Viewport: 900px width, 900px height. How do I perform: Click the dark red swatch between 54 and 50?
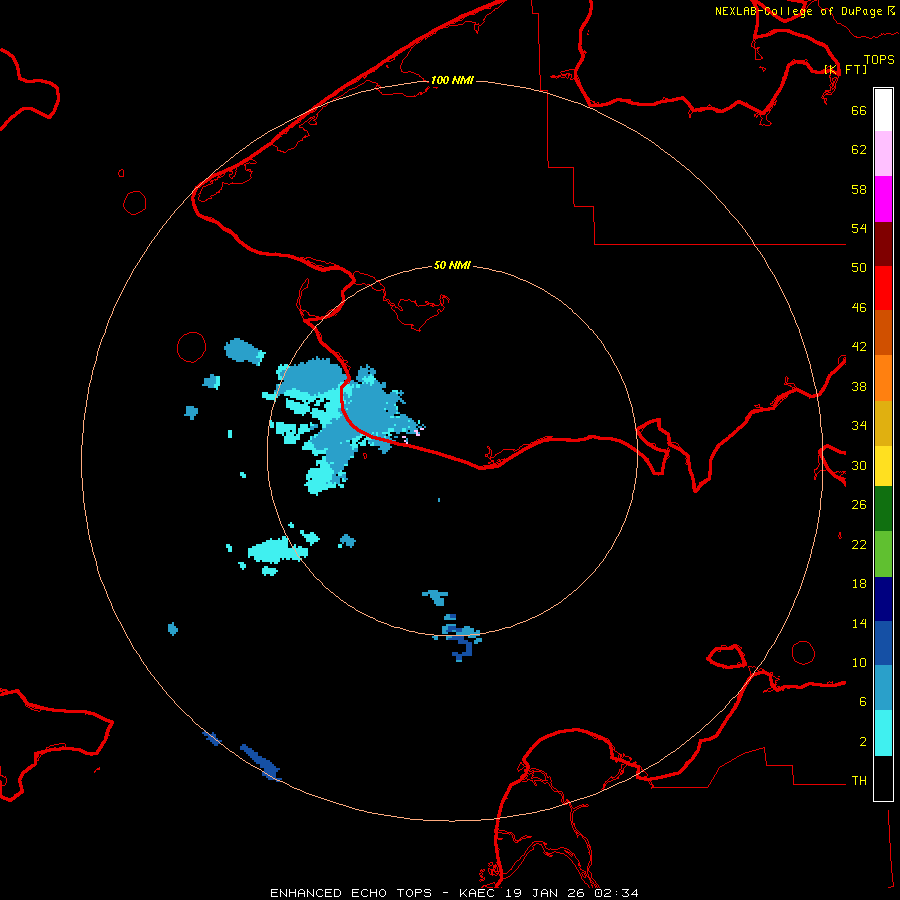883,243
